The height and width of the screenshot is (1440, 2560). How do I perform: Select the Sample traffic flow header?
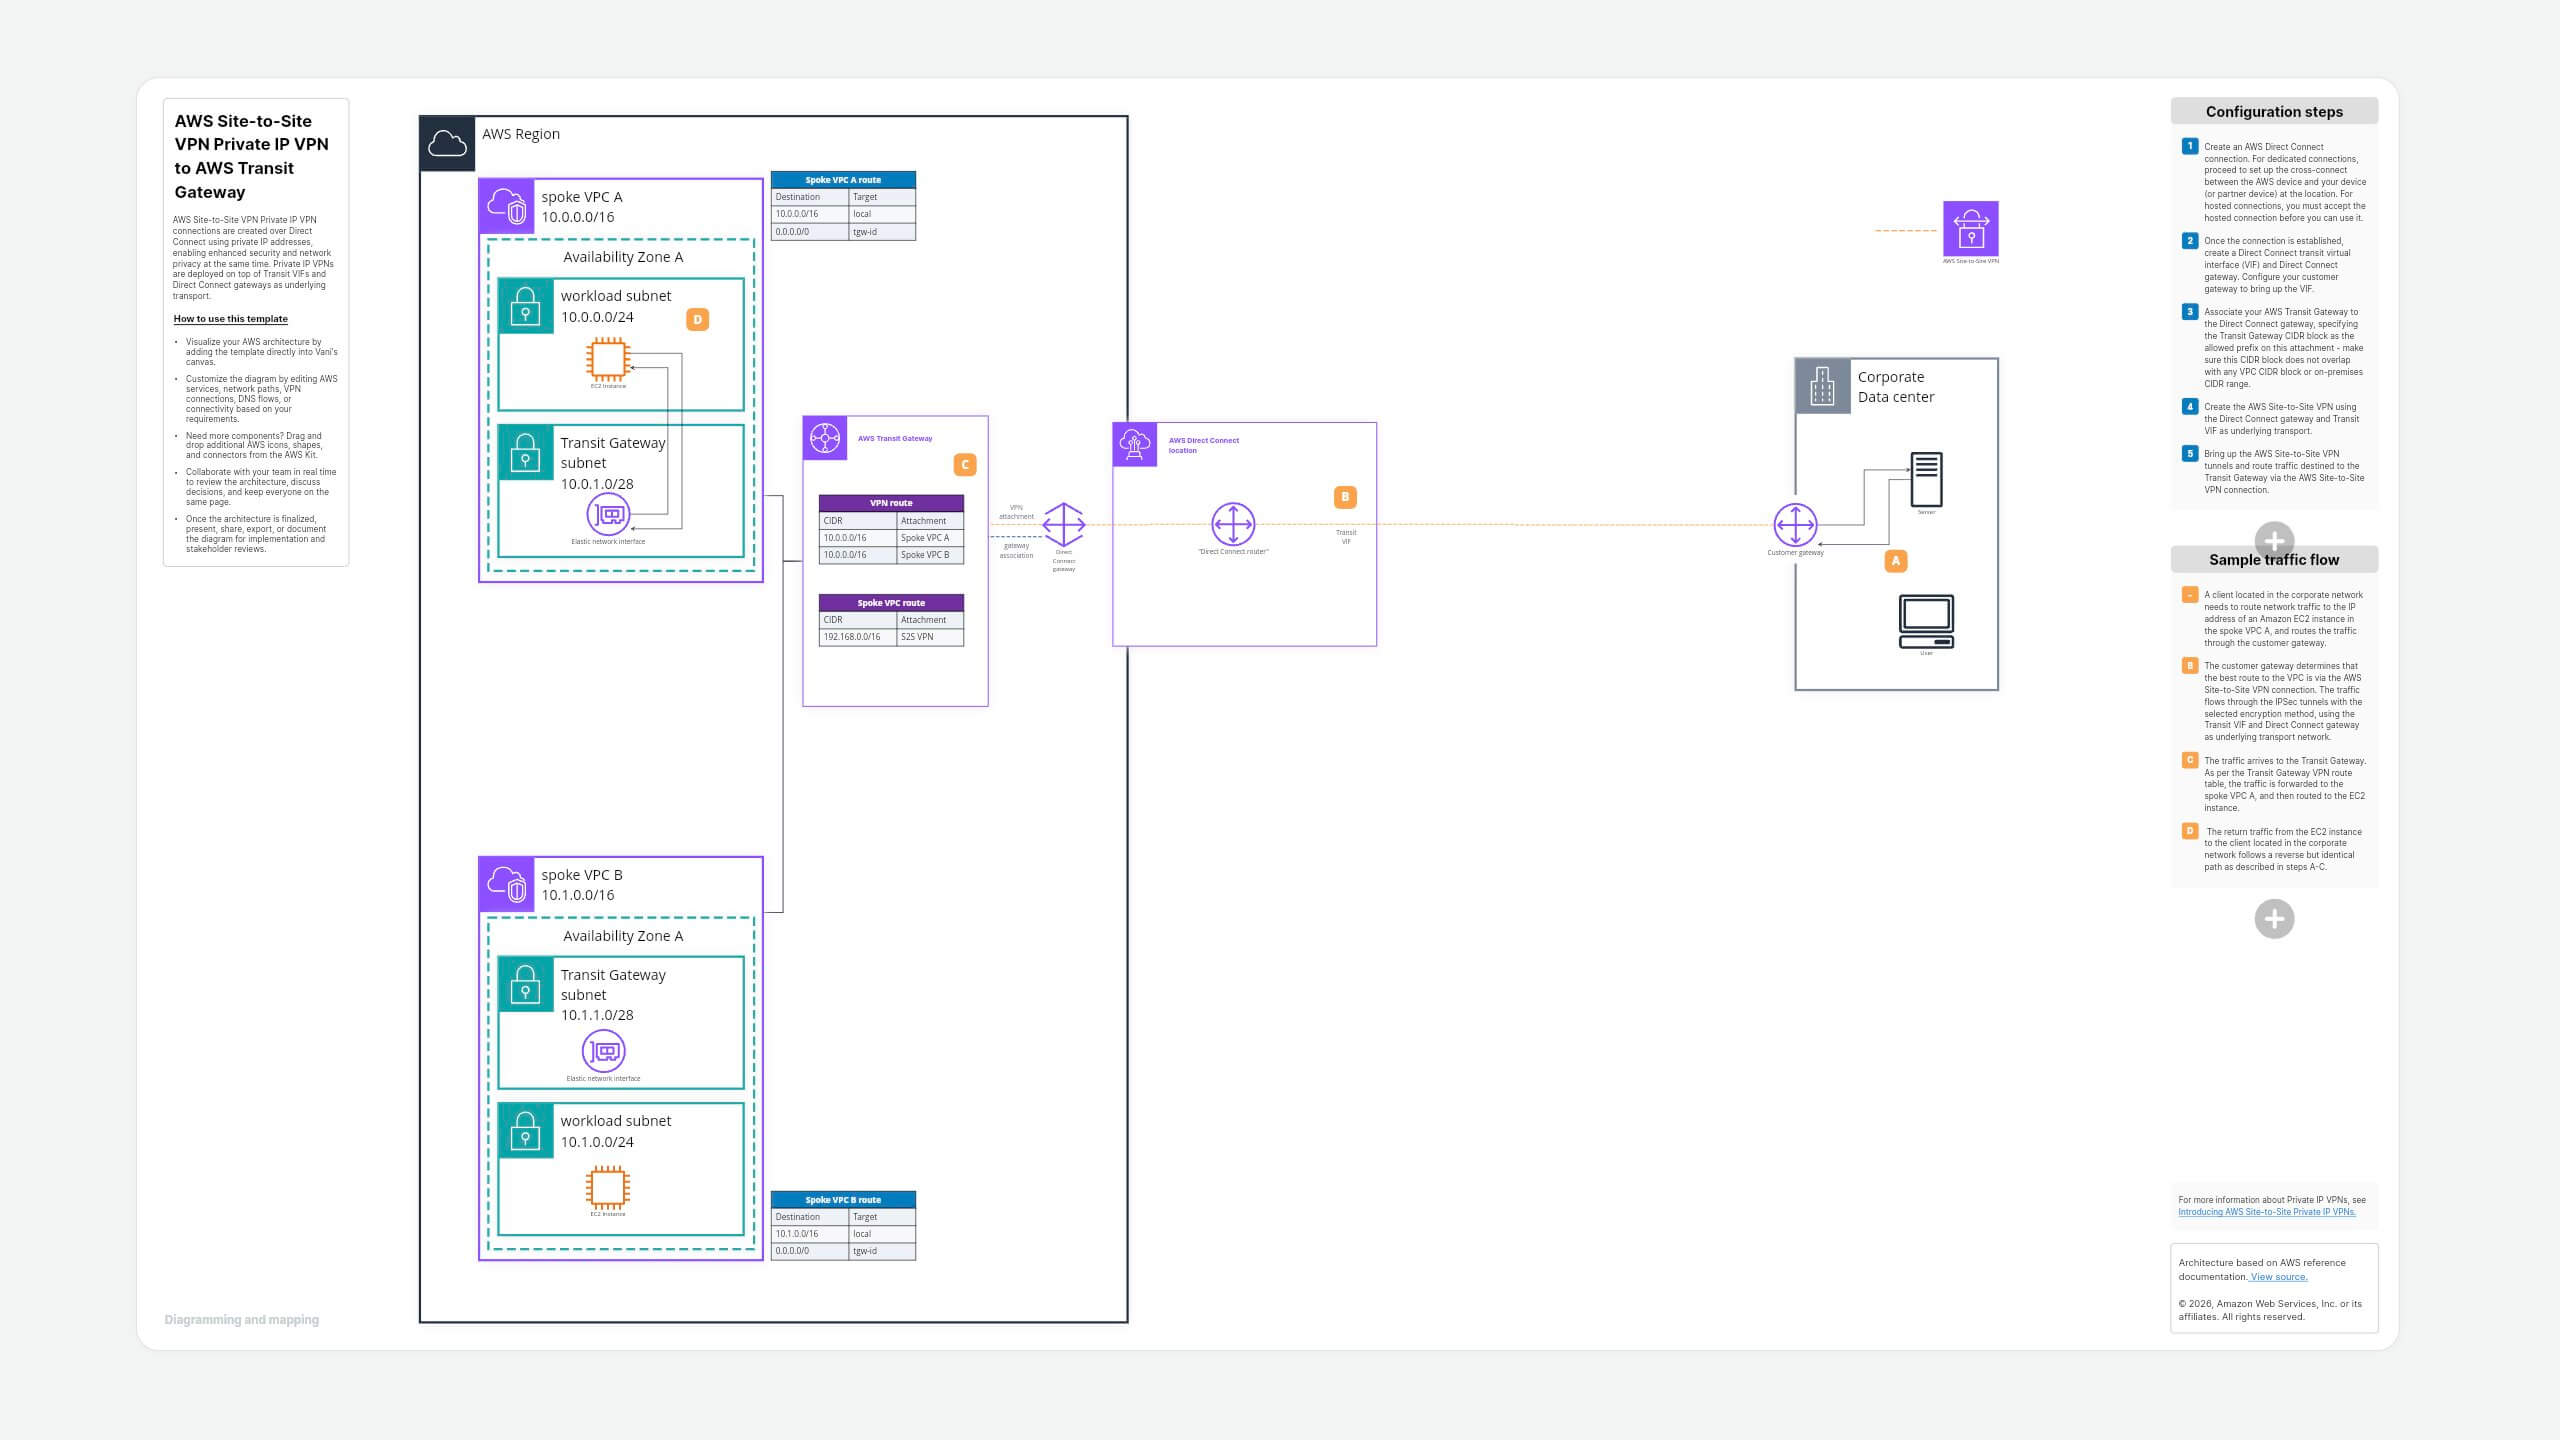pyautogui.click(x=2274, y=560)
